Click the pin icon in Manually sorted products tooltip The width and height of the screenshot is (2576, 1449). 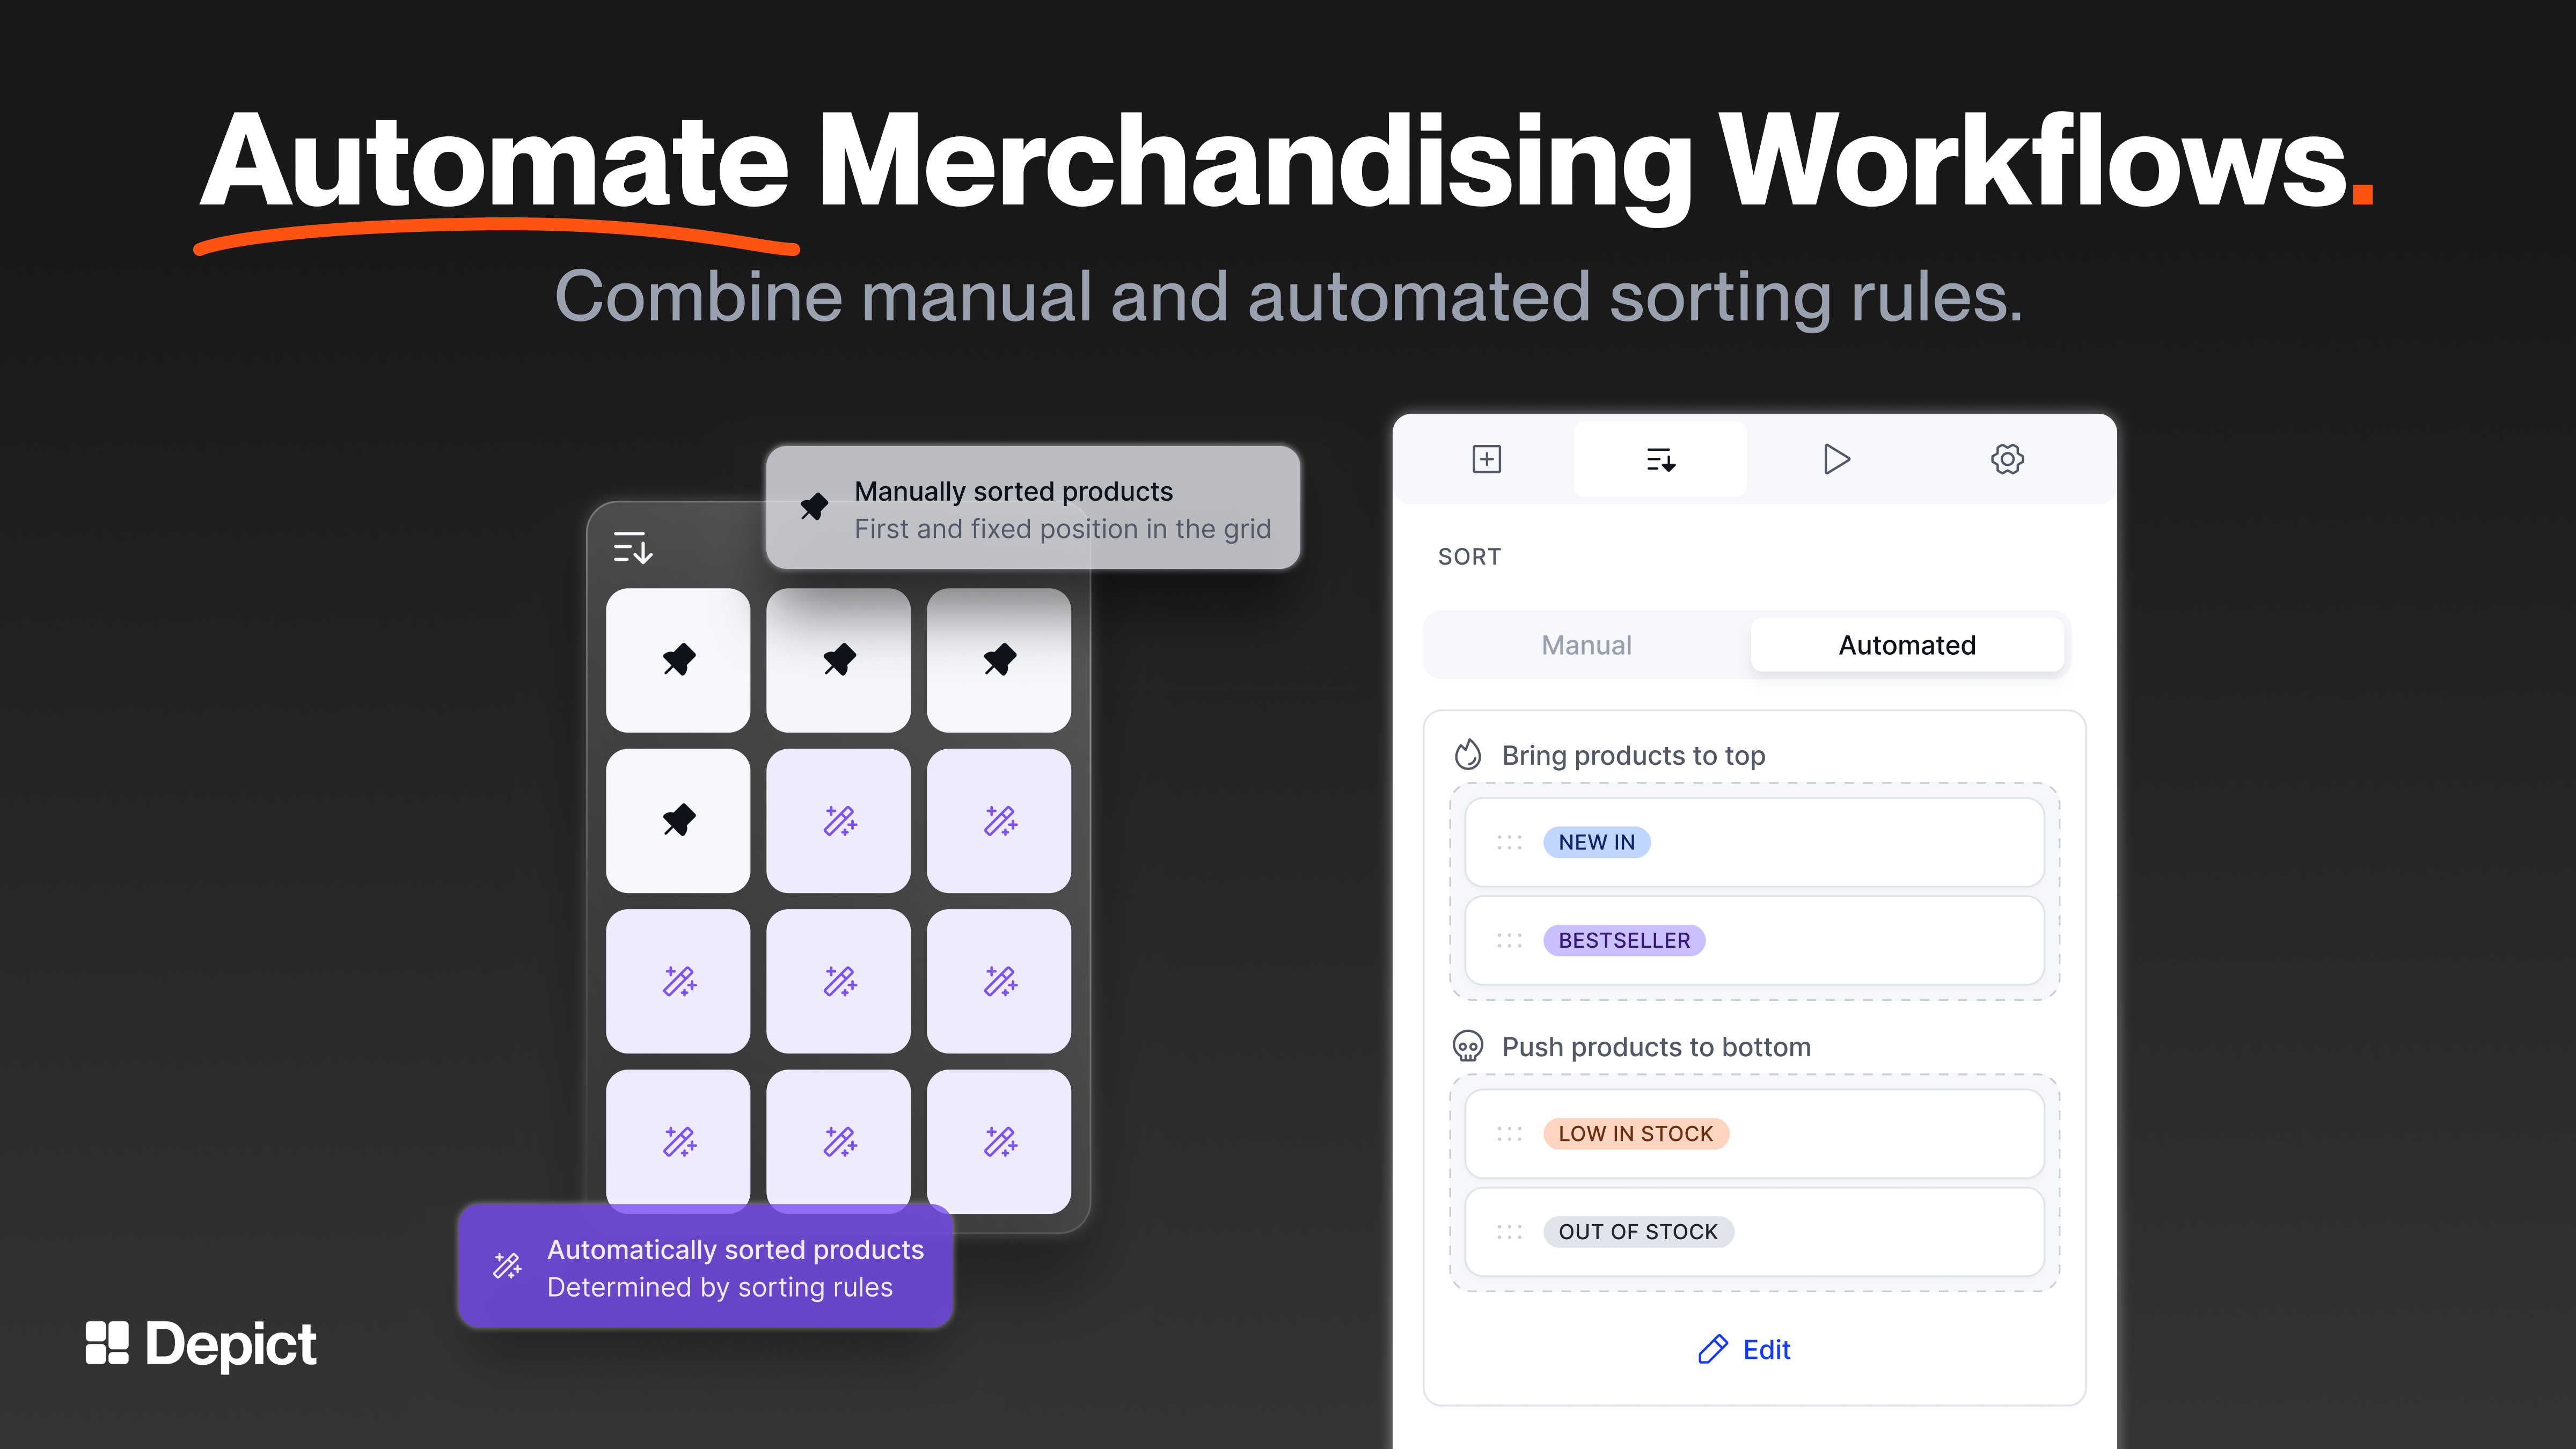(814, 507)
